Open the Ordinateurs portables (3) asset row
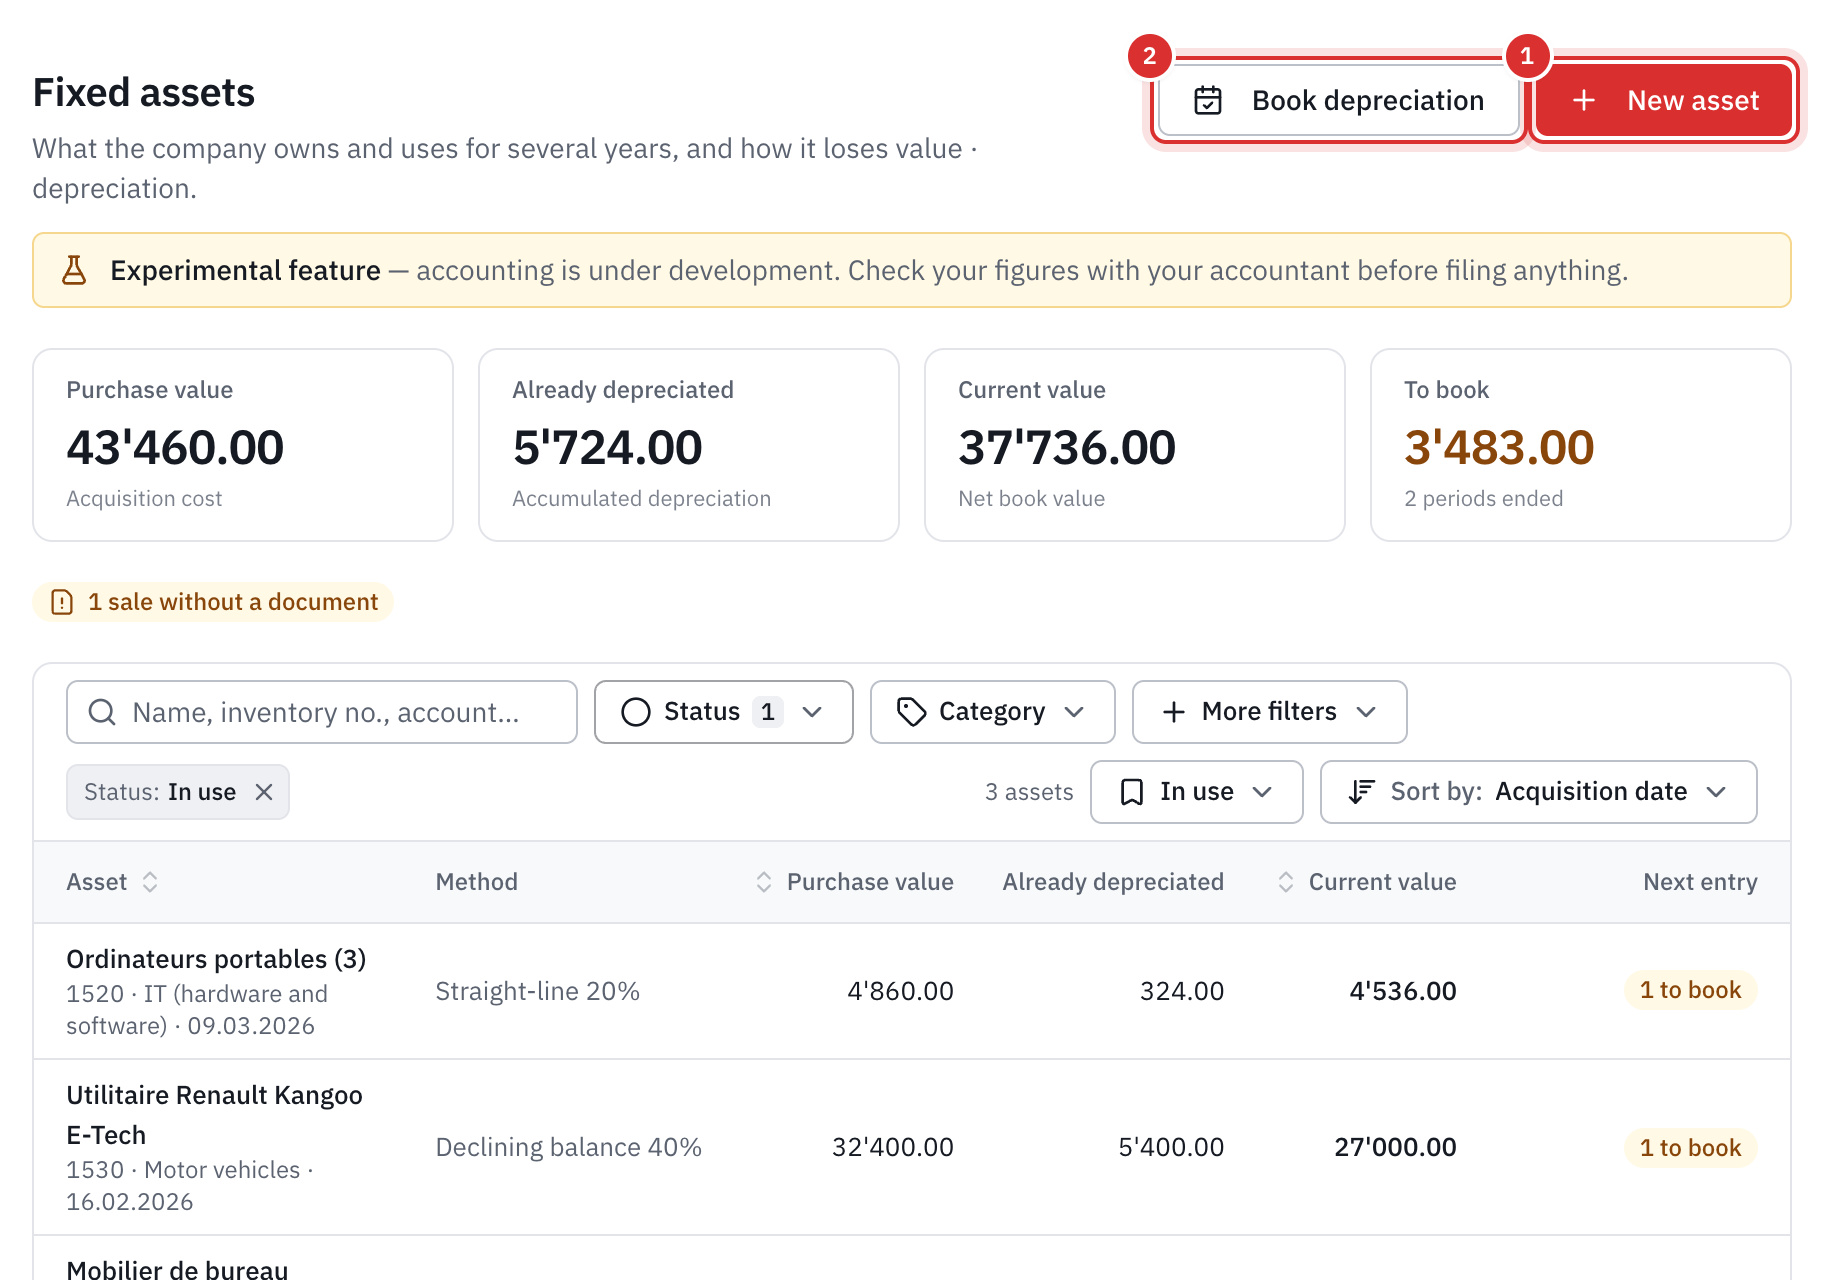Screen dimensions: 1824x1280 [912, 991]
